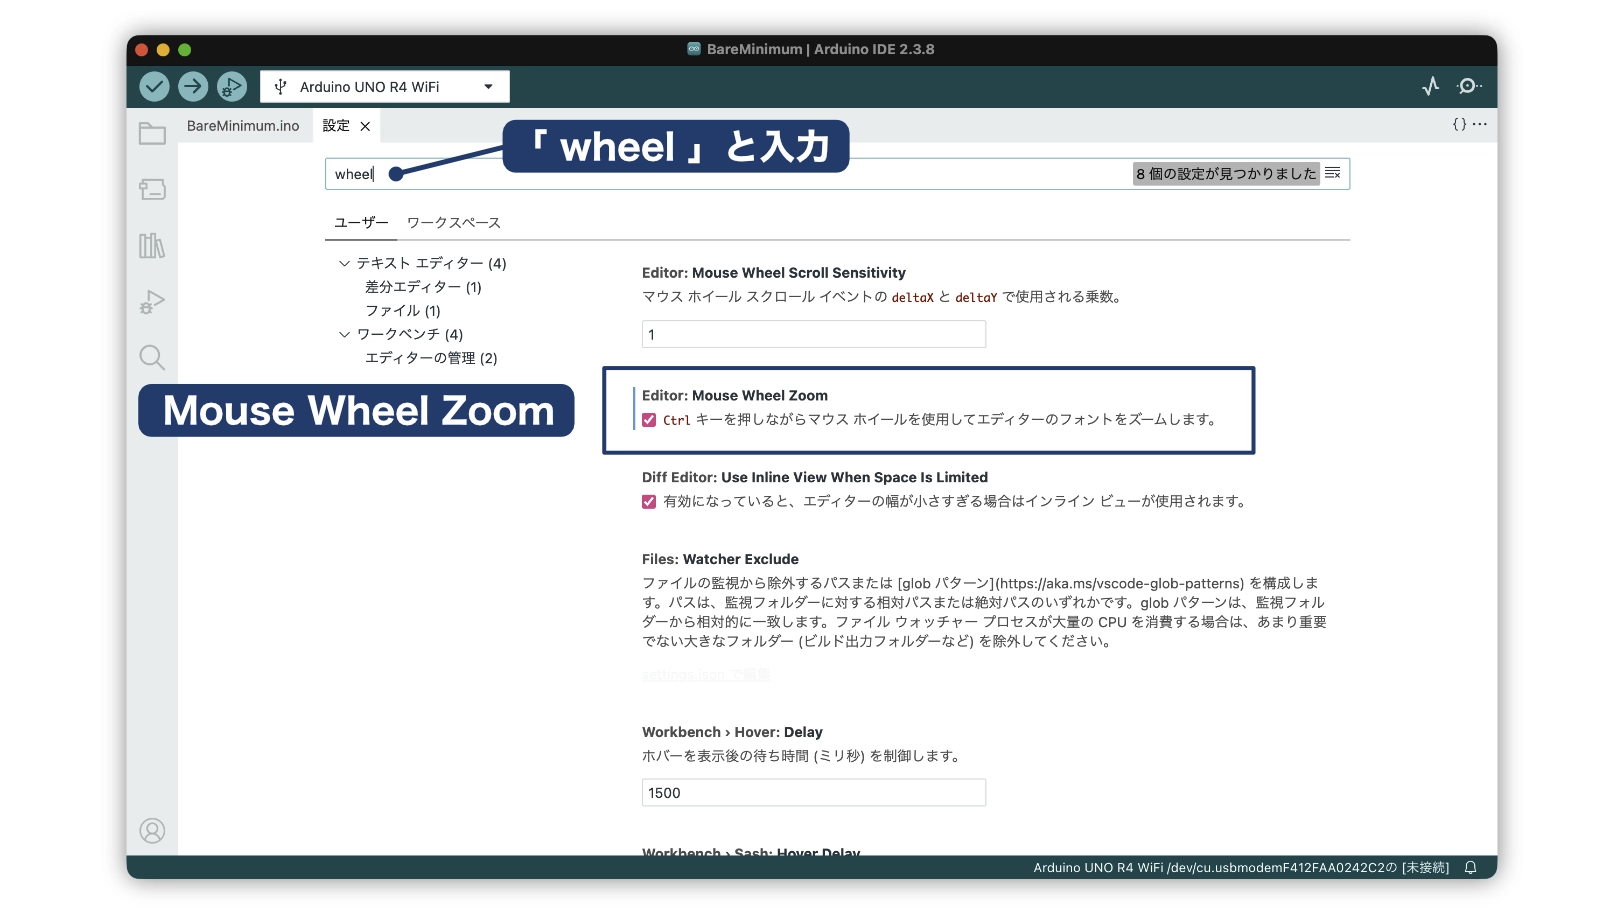Image resolution: width=1624 pixels, height=914 pixels.
Task: Click the clear settings search filter icon
Action: click(x=1333, y=174)
